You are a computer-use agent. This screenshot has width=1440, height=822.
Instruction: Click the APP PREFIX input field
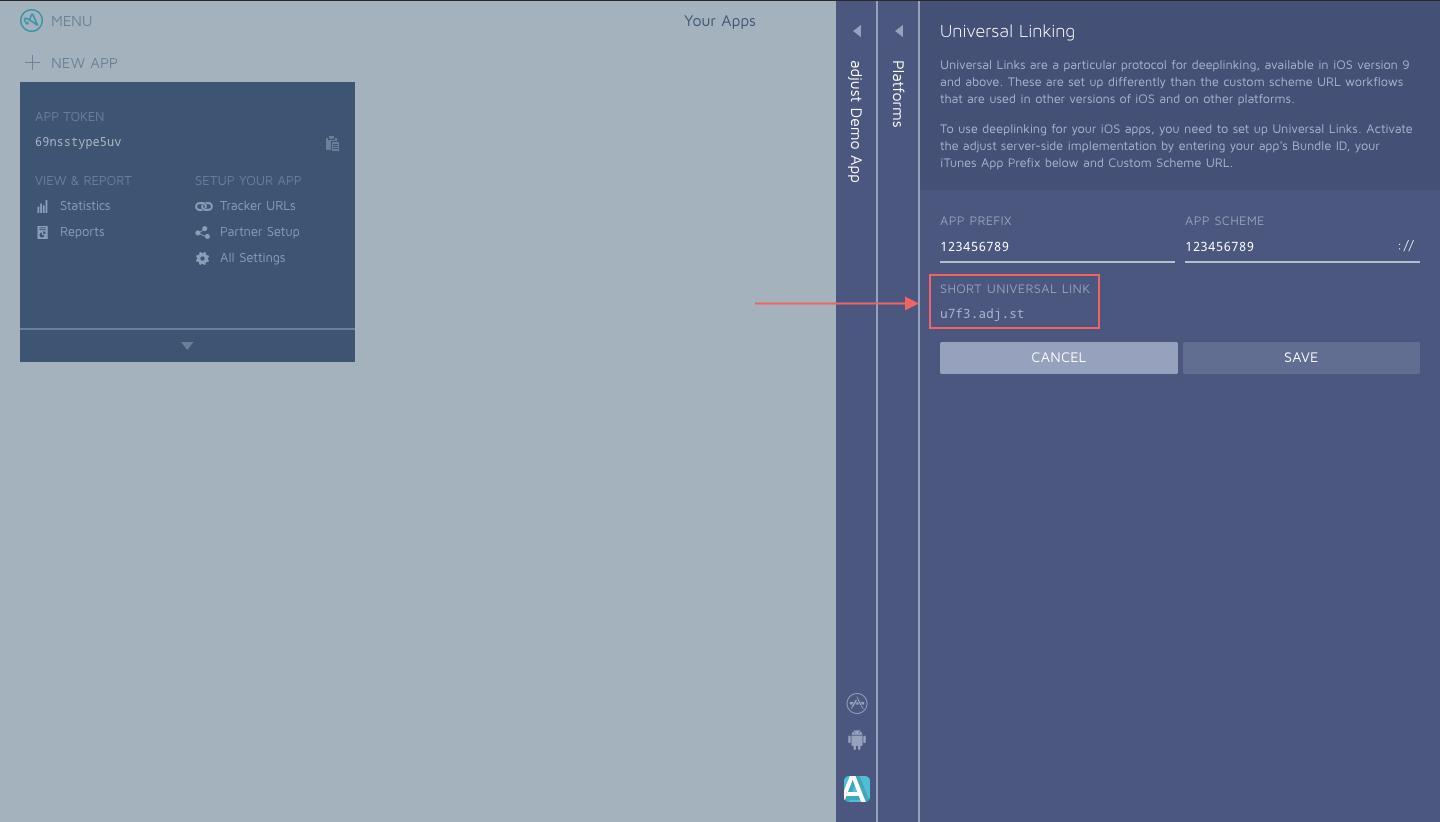(1056, 246)
